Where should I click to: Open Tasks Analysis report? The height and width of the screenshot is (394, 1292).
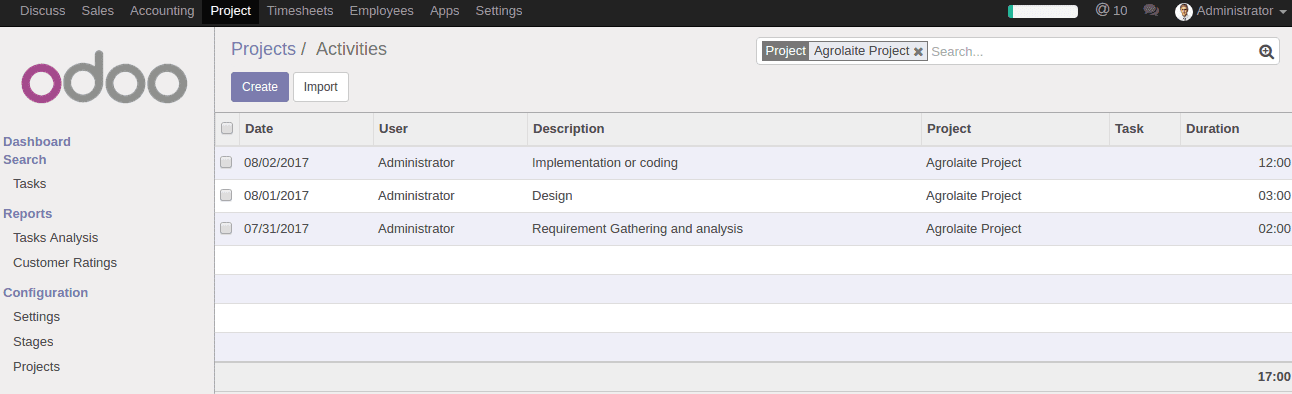click(55, 238)
